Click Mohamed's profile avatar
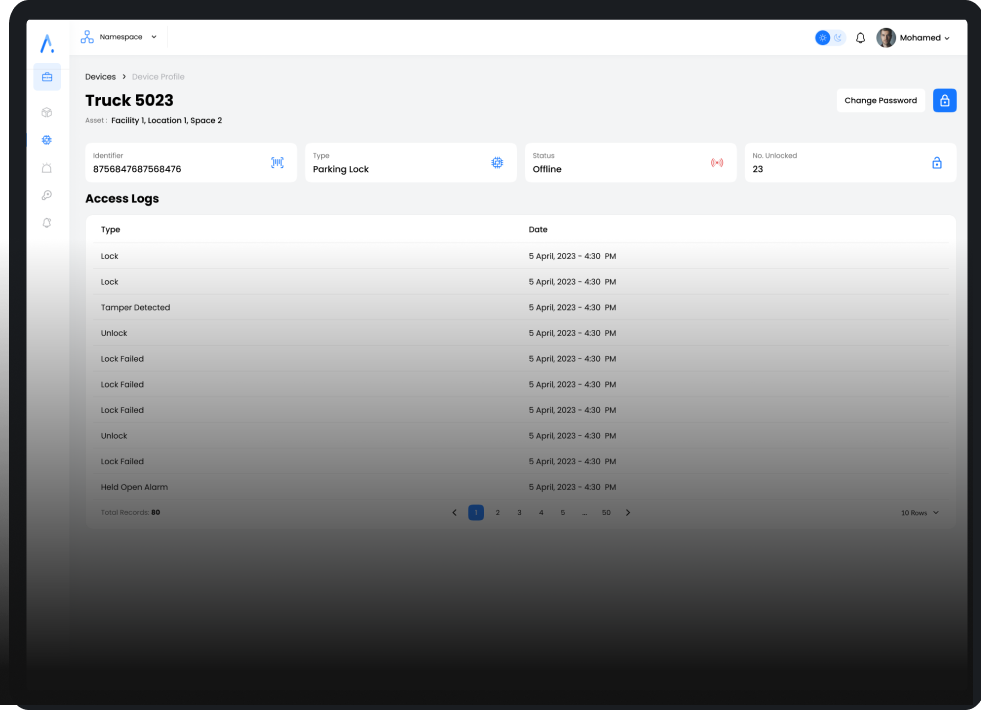This screenshot has width=981, height=710. (x=886, y=38)
